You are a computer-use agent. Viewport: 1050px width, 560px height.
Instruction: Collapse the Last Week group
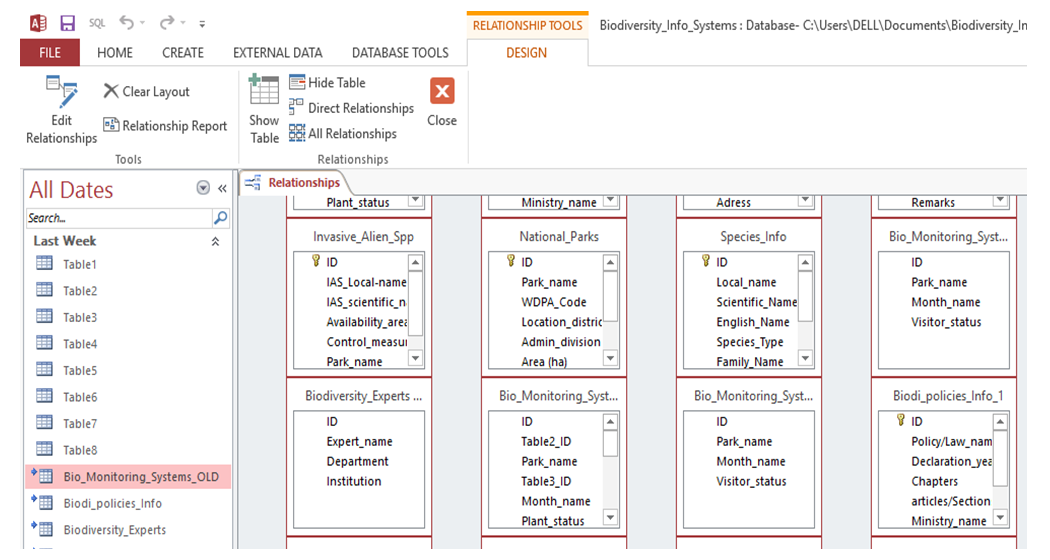214,241
